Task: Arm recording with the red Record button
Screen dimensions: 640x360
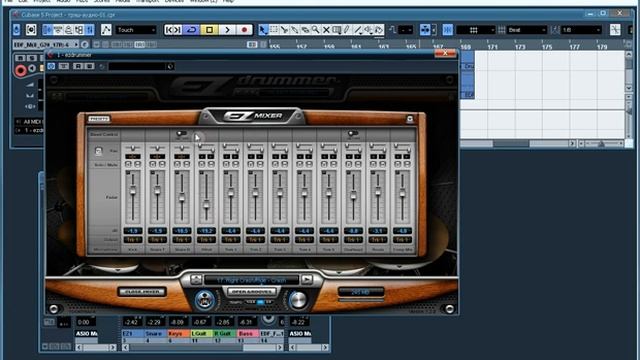Action: 244,30
